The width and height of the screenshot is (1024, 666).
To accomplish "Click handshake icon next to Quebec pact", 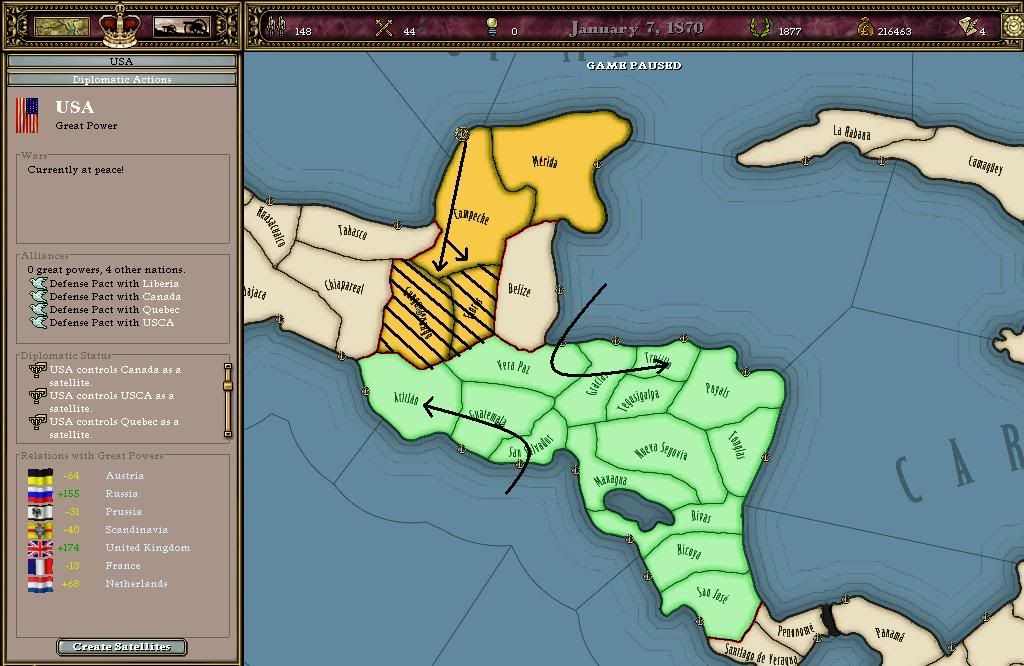I will point(39,309).
